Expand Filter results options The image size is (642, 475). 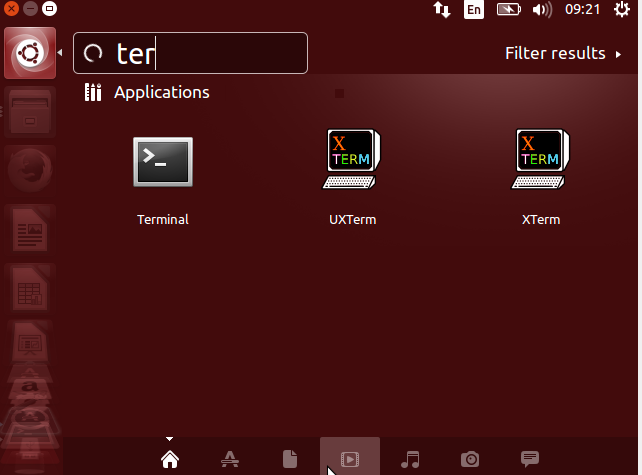[563, 53]
